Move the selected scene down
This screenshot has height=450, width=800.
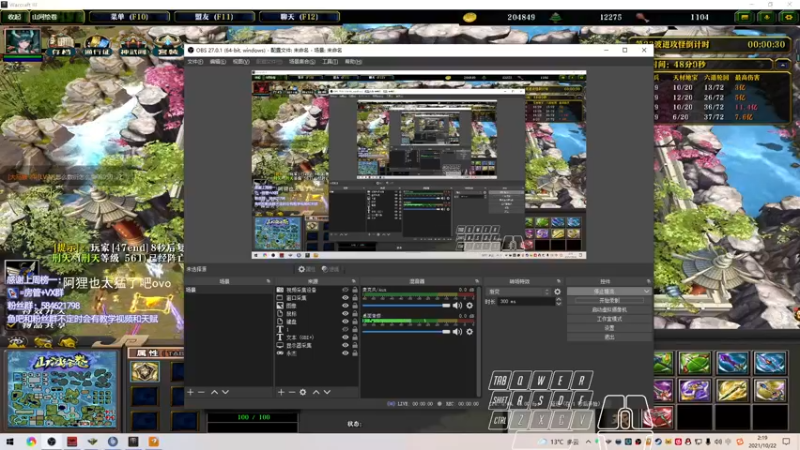pyautogui.click(x=226, y=392)
